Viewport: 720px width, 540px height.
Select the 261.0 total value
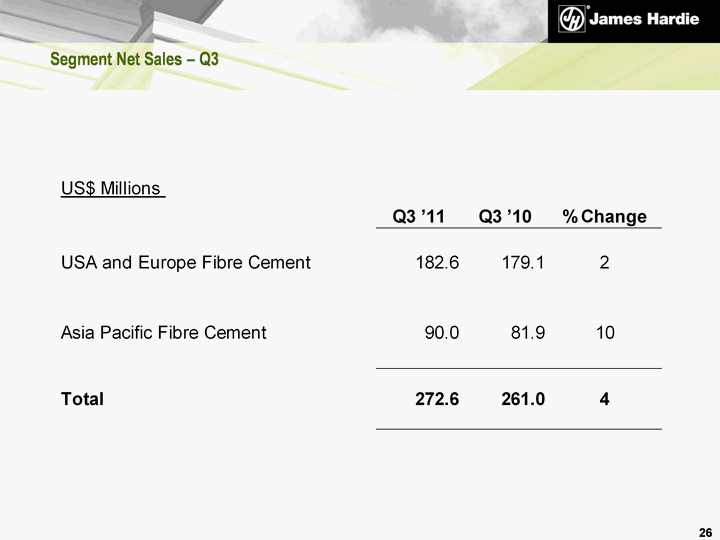click(523, 399)
